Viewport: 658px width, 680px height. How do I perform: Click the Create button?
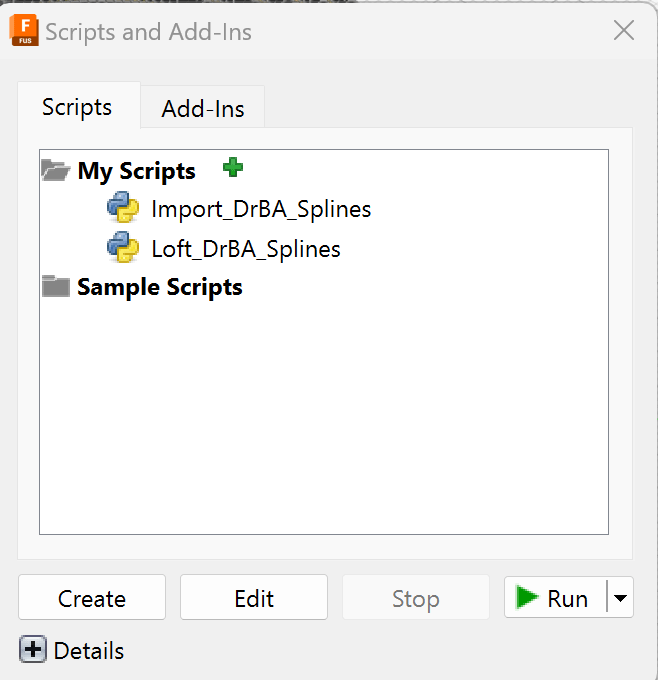point(92,598)
